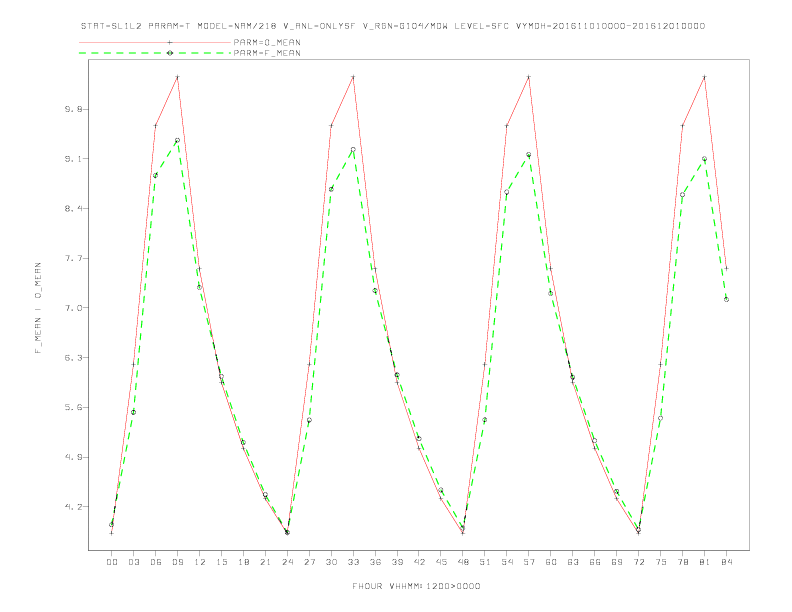The image size is (792, 612).
Task: Click the vertical axis title F_MEAN | O_MEAN
Action: click(x=38, y=308)
